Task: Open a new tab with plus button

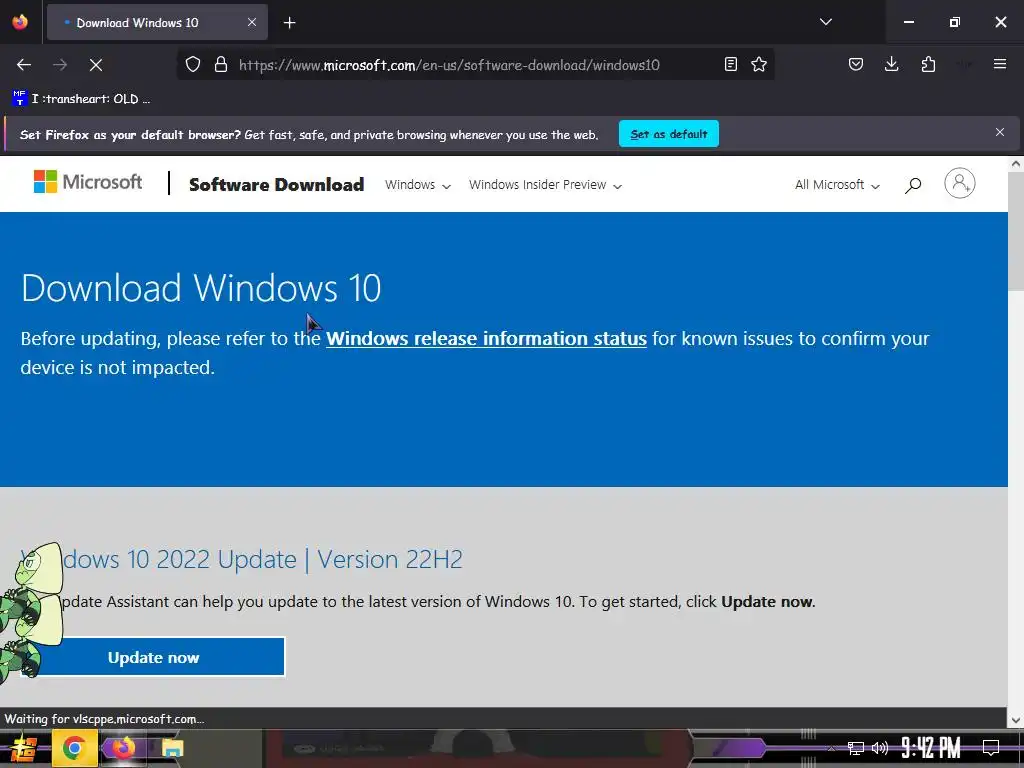Action: pos(289,23)
